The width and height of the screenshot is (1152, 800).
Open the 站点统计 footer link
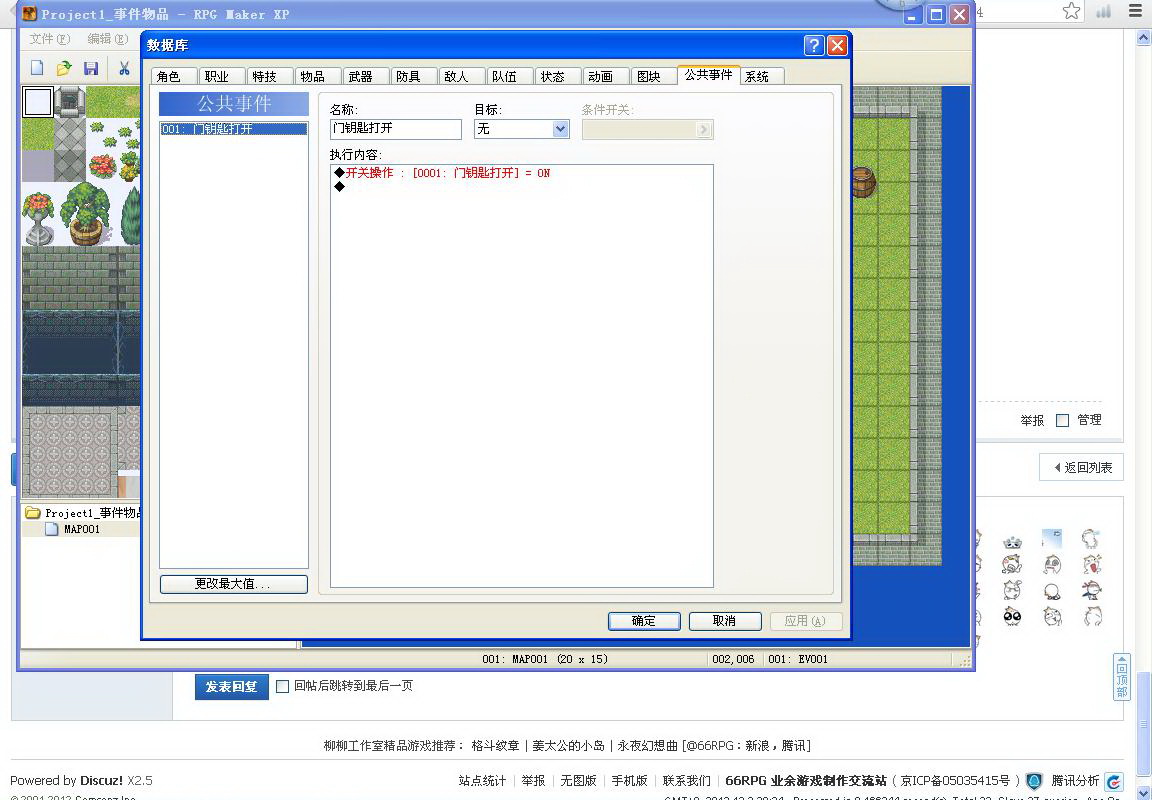pos(482,781)
